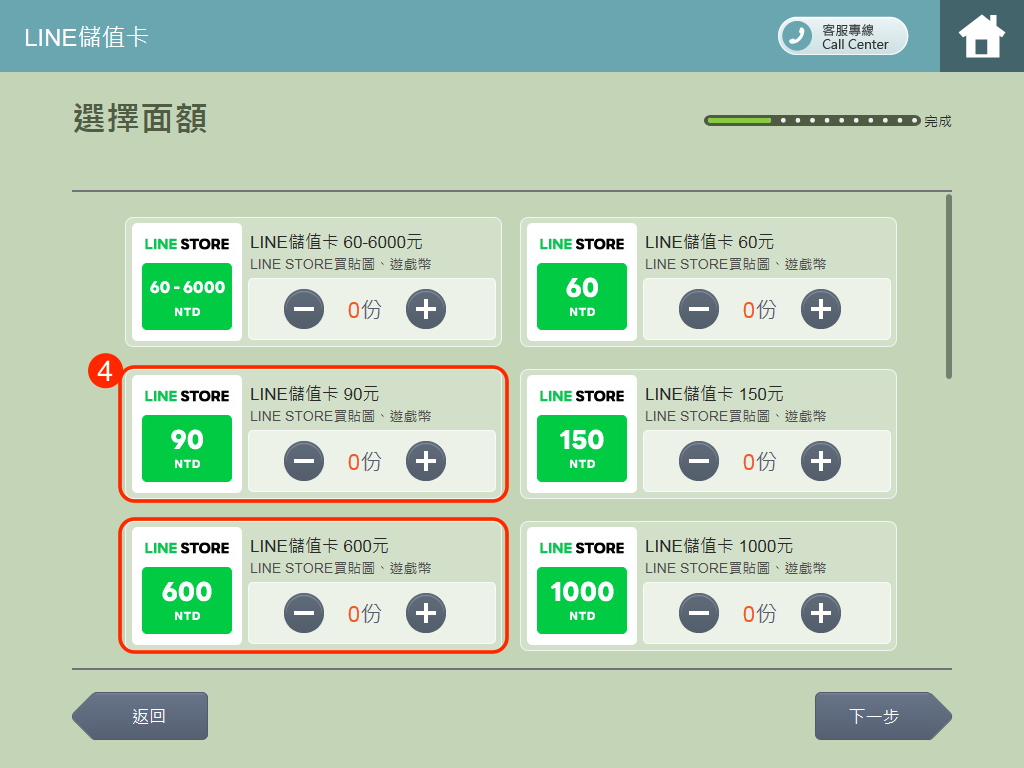Click the LINE儲值卡 60元 title
1024x768 pixels.
coord(710,242)
